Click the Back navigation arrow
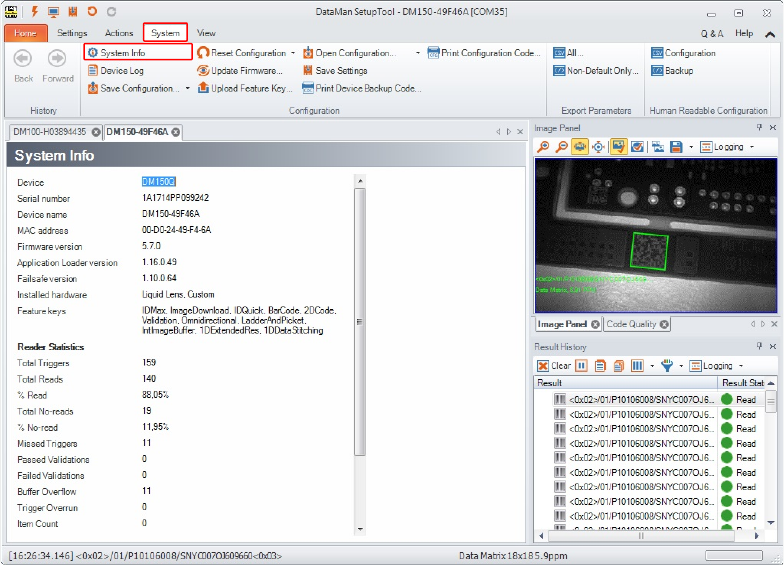The width and height of the screenshot is (784, 565). pos(23,60)
